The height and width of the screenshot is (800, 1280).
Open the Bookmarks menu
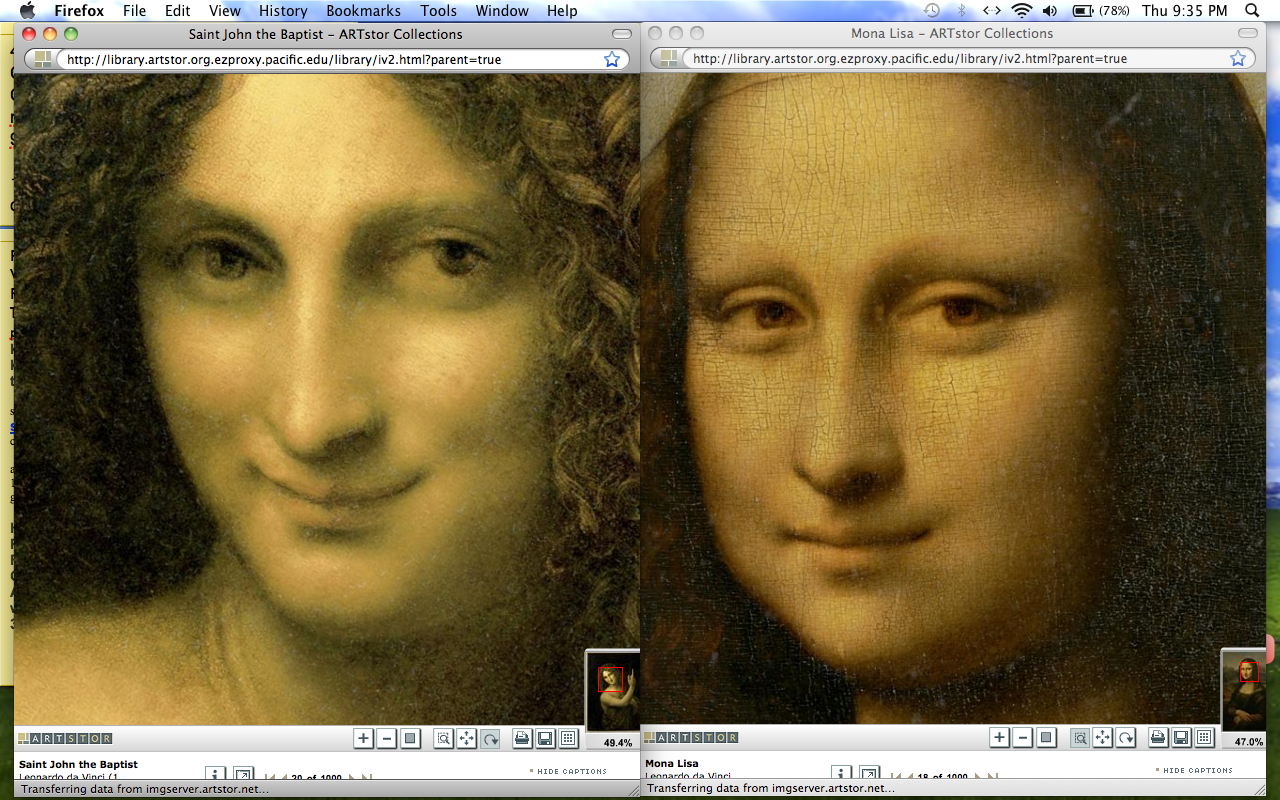pyautogui.click(x=363, y=11)
